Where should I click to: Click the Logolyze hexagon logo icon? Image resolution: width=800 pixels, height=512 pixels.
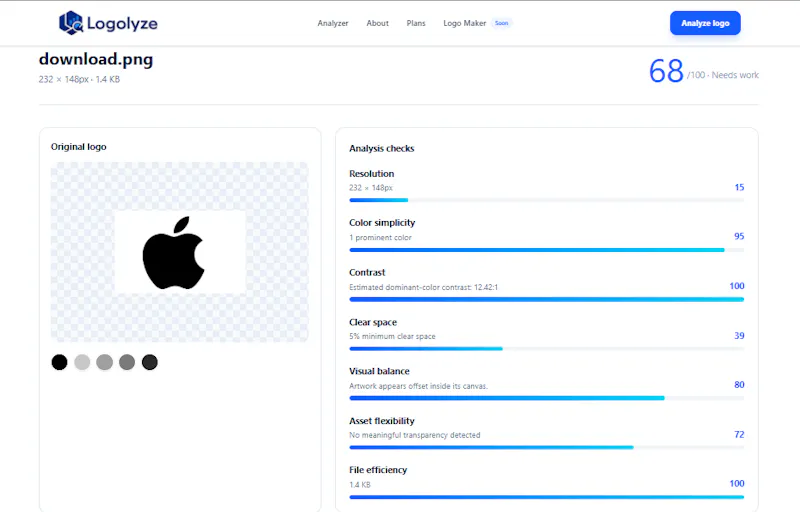[x=71, y=23]
